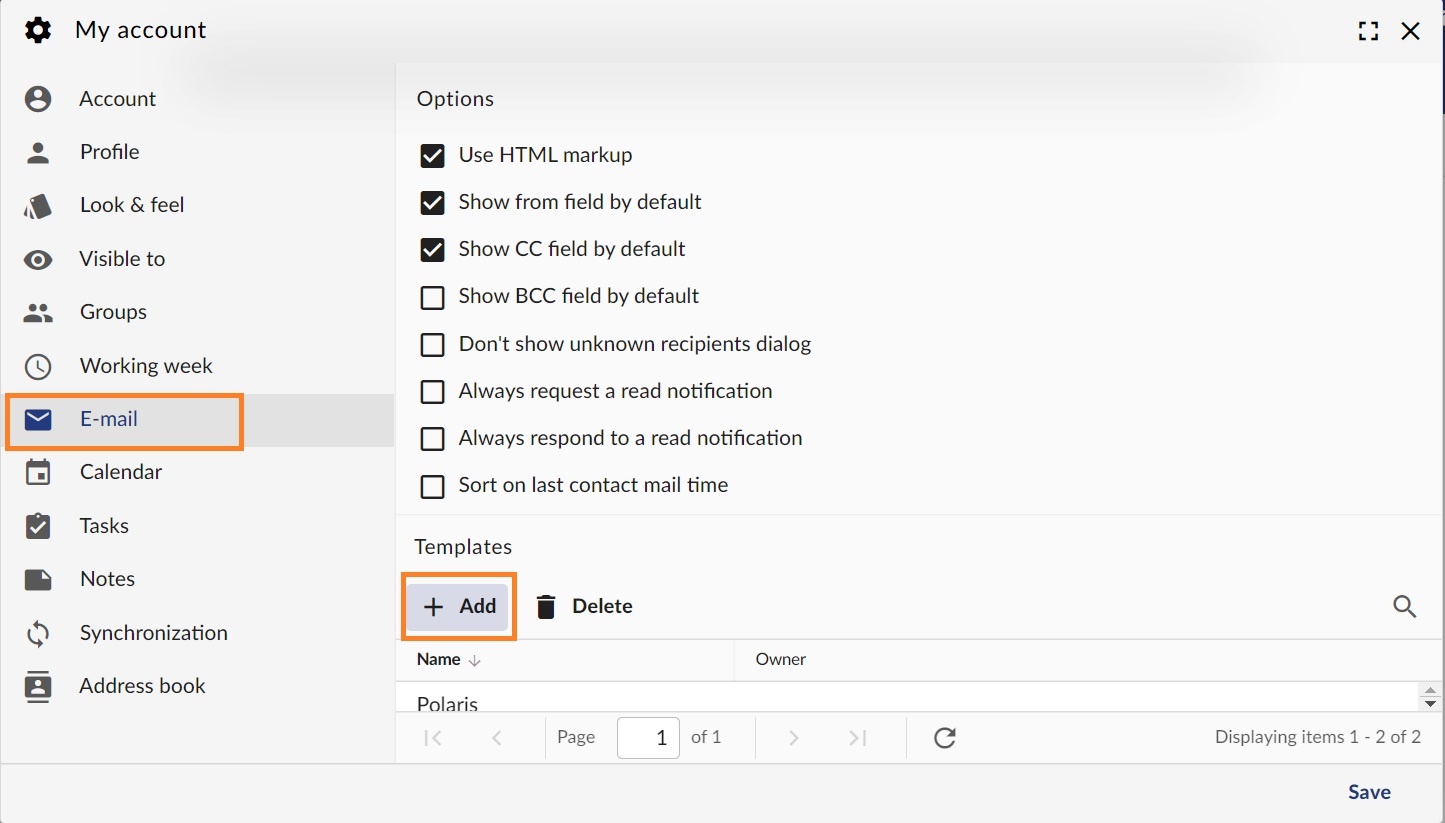The width and height of the screenshot is (1445, 823).
Task: Check Always request a read notification
Action: tap(432, 392)
